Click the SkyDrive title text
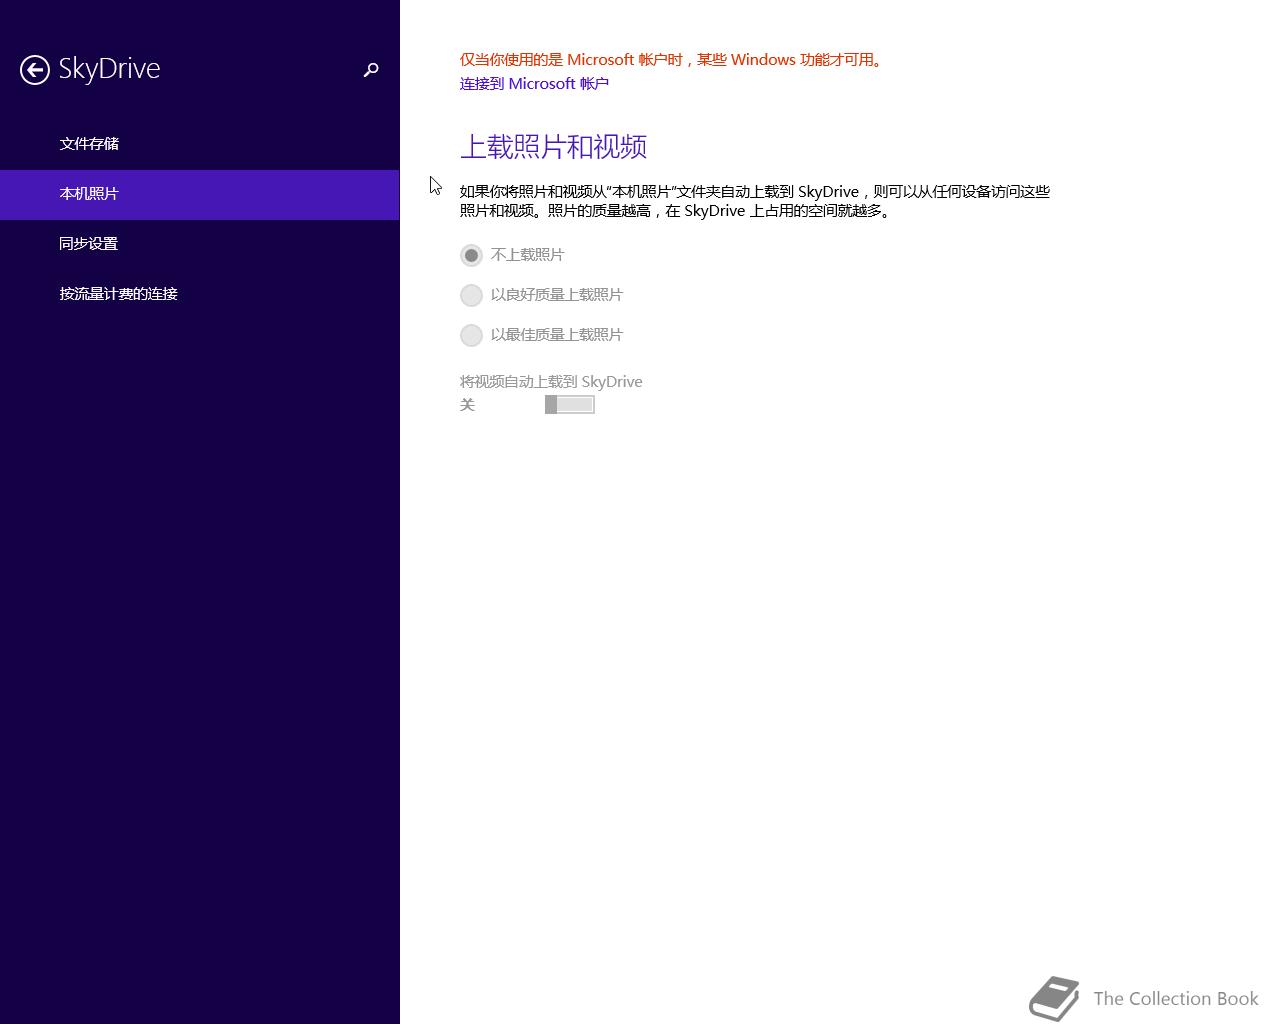The image size is (1280, 1024). pyautogui.click(x=109, y=69)
